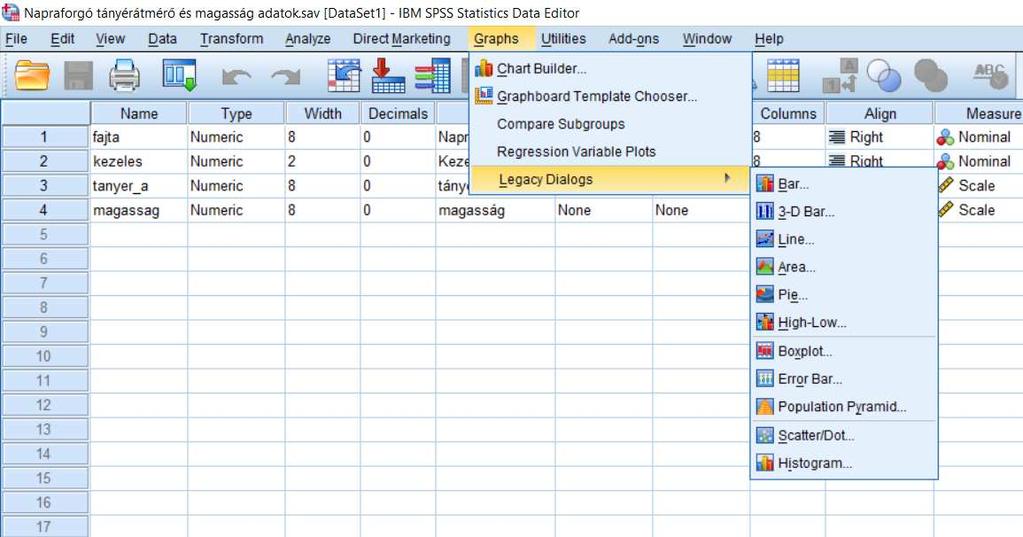The width and height of the screenshot is (1023, 537).
Task: Select the Align column header
Action: click(x=879, y=114)
